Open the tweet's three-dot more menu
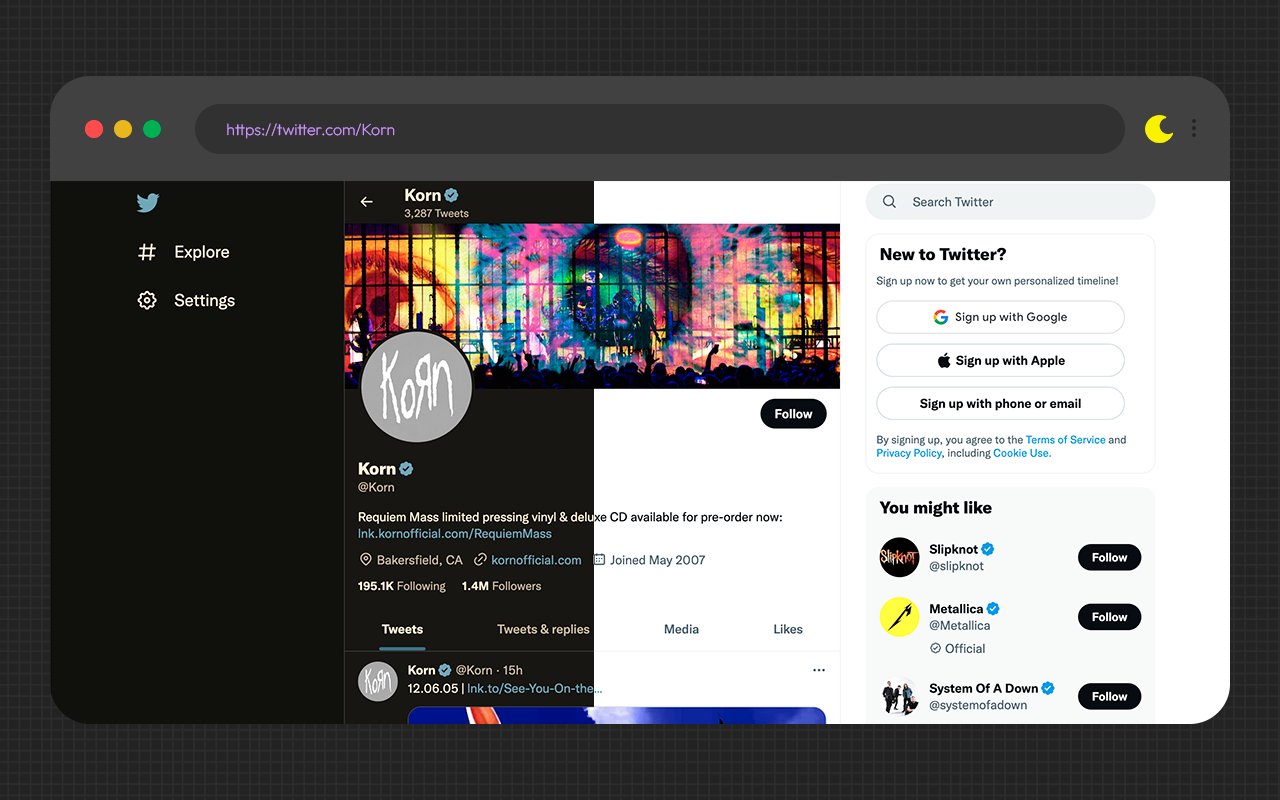This screenshot has width=1280, height=800. (x=819, y=670)
